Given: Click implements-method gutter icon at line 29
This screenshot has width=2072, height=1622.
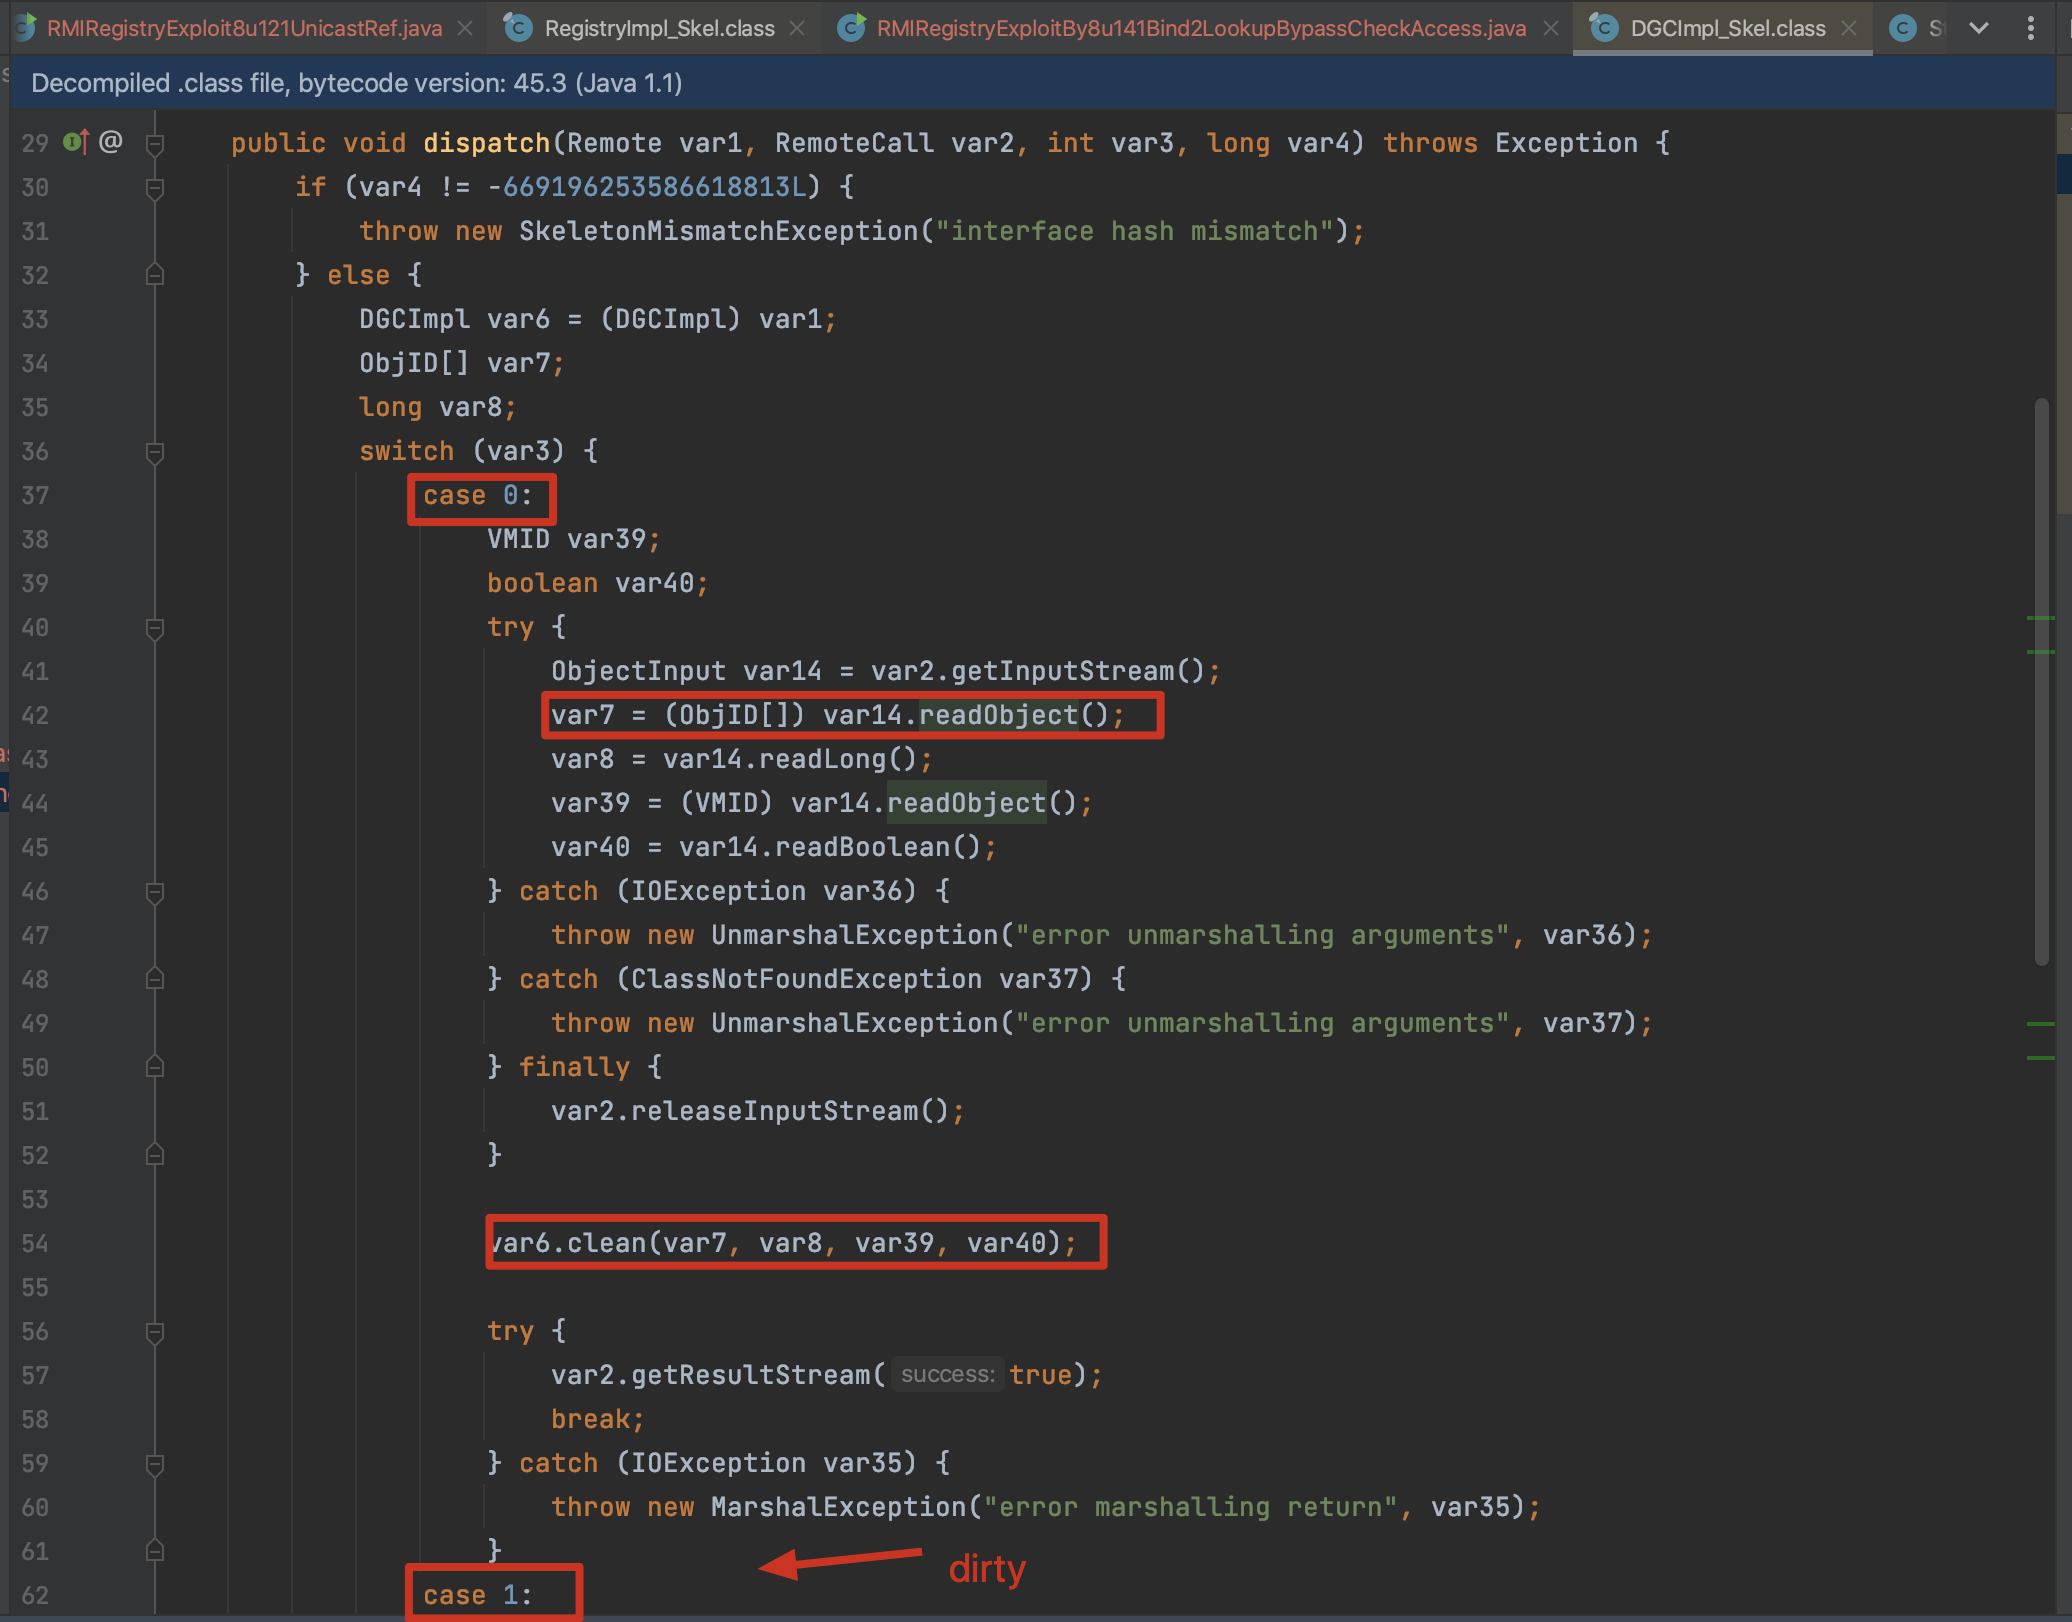Looking at the screenshot, I should (77, 142).
